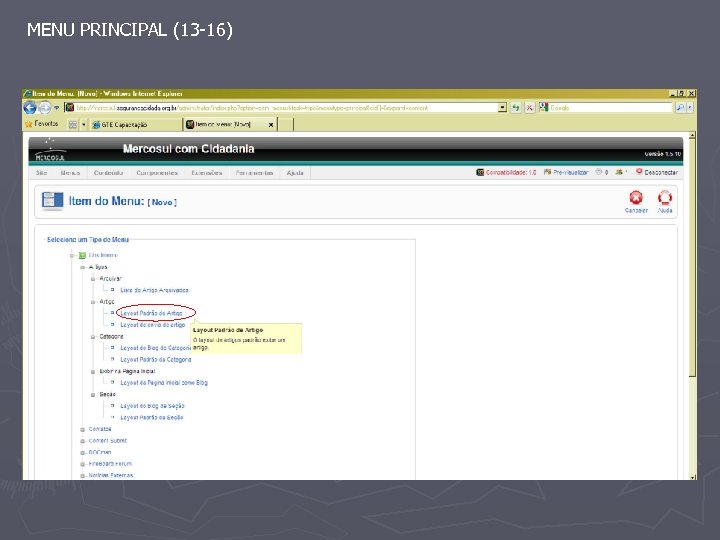Select Layout de envio de artigo link
This screenshot has width=720, height=540.
[152, 325]
